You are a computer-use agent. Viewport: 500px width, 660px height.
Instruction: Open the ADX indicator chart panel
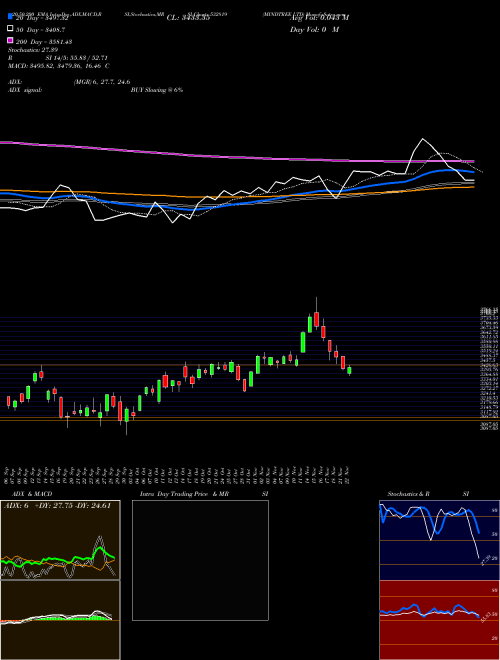click(x=60, y=540)
